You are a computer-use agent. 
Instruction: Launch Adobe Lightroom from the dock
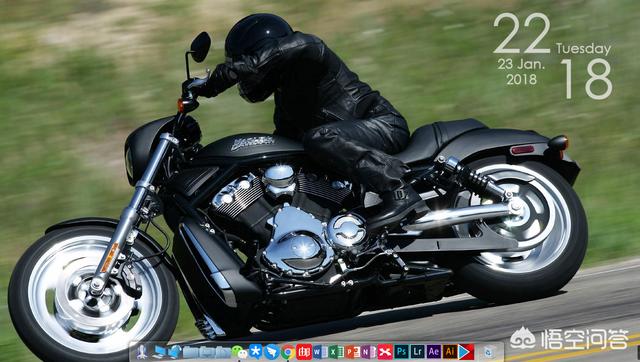tap(418, 351)
